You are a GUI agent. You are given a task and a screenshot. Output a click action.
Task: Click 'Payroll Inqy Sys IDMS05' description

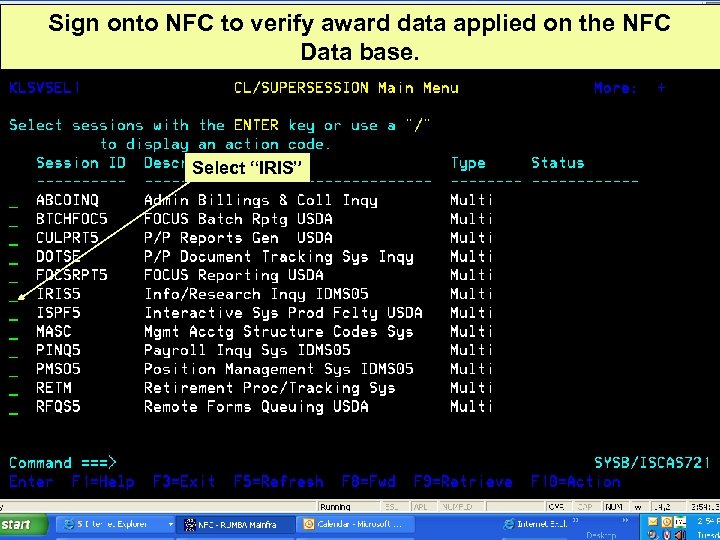coord(247,351)
